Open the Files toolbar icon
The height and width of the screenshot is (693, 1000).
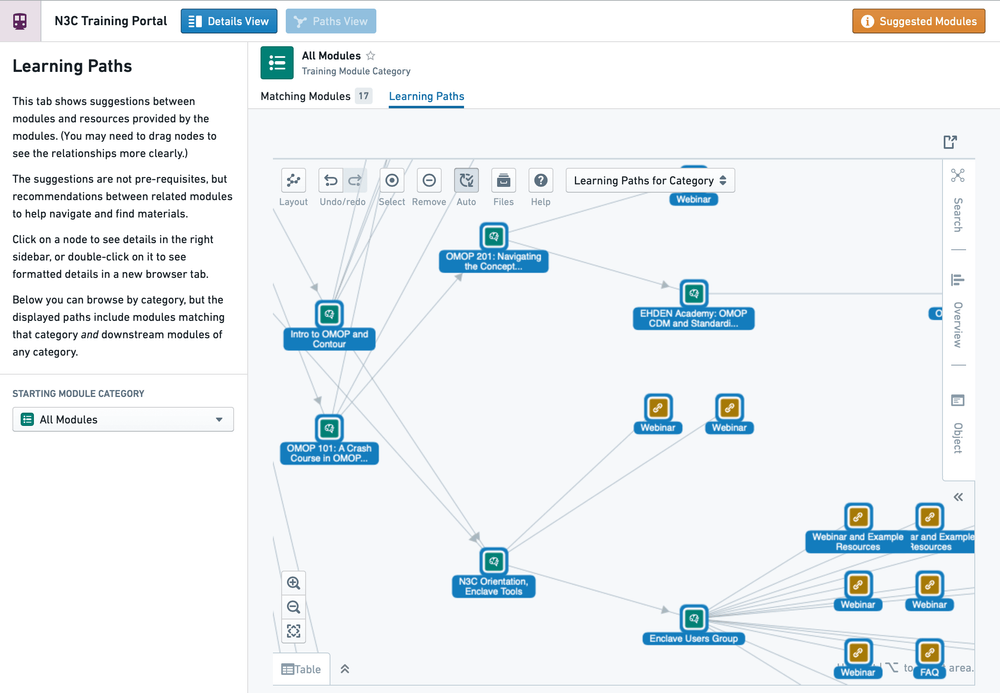coord(503,181)
